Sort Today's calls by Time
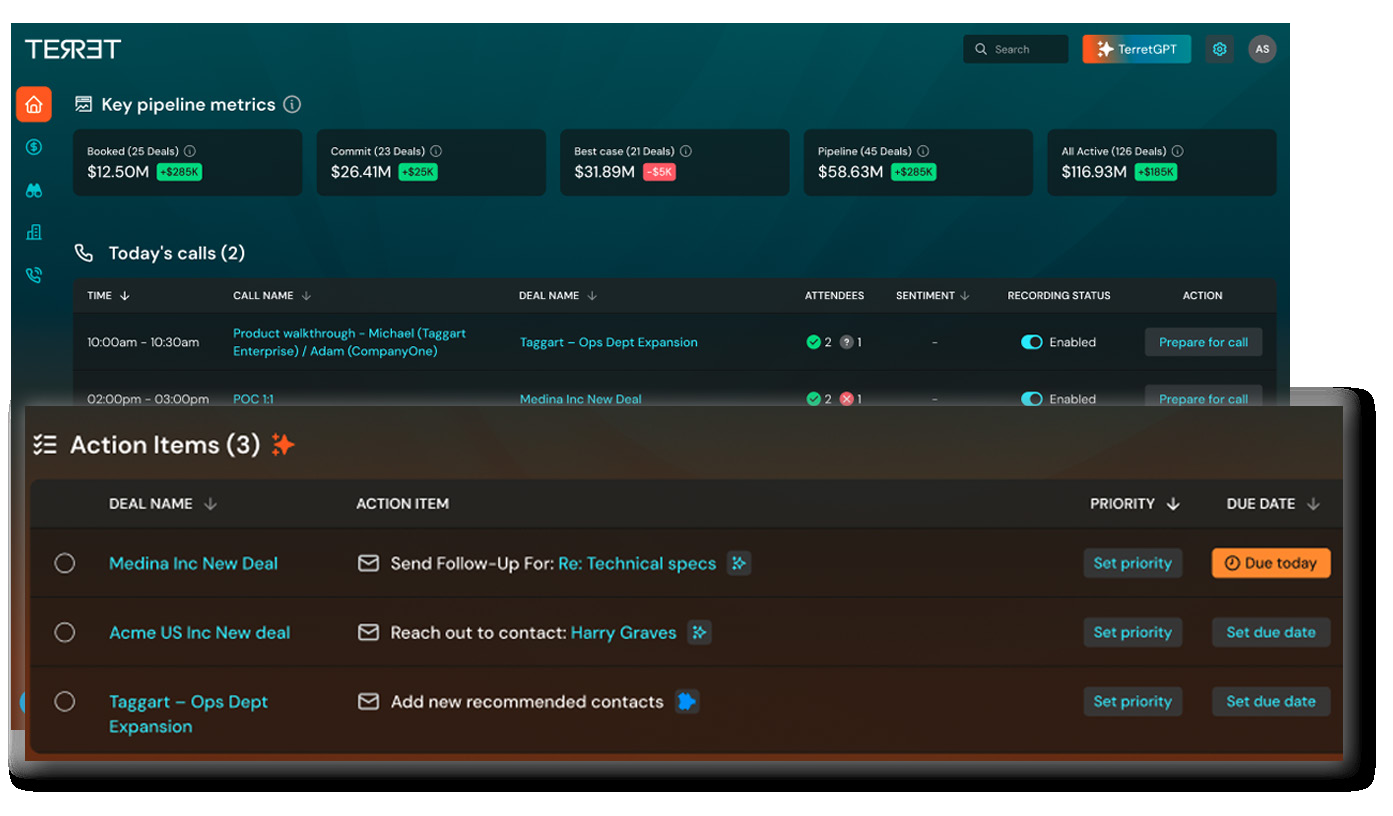The width and height of the screenshot is (1393, 816). click(123, 295)
